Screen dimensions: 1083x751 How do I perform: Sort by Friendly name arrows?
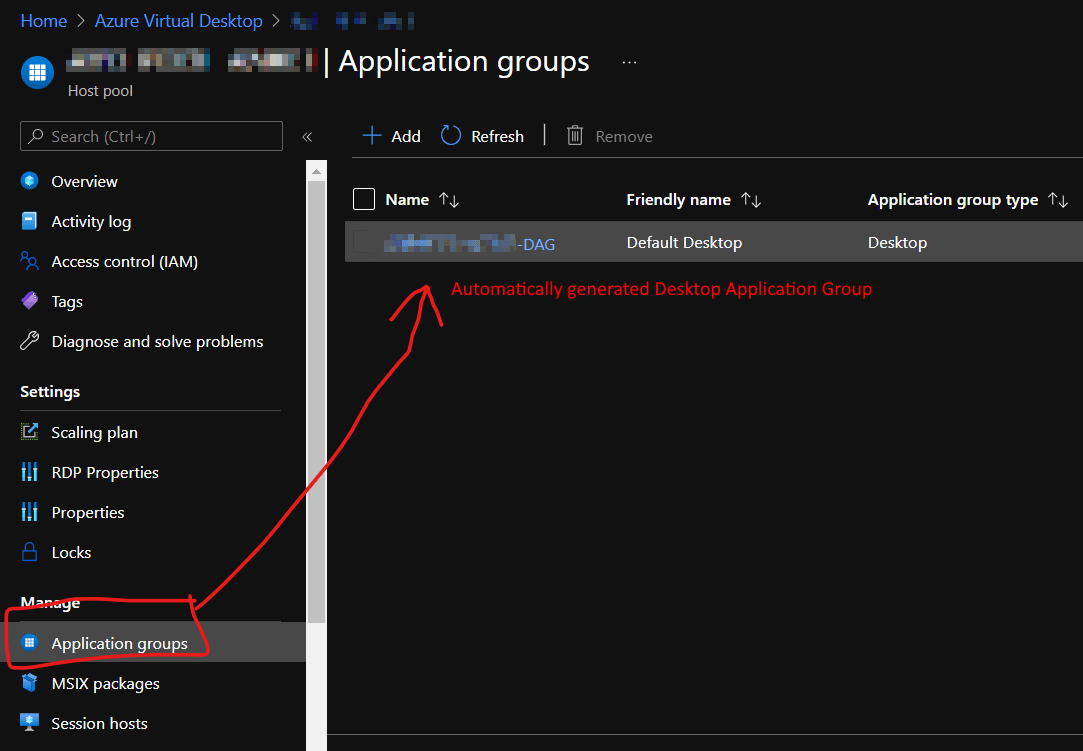point(751,200)
